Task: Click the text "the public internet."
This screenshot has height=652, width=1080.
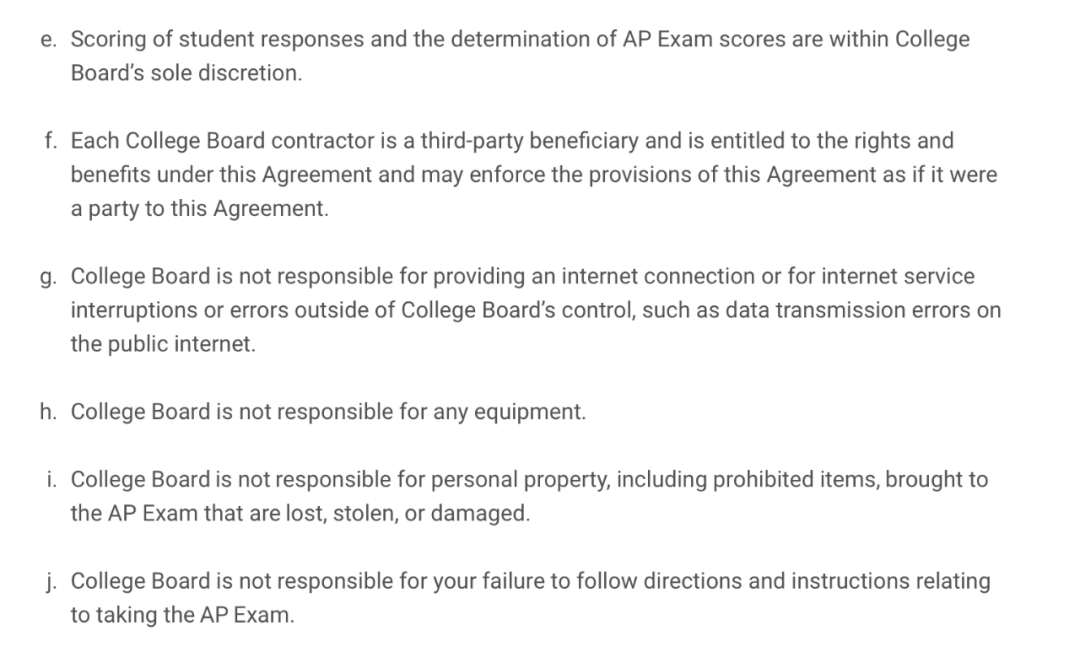Action: pyautogui.click(x=163, y=345)
